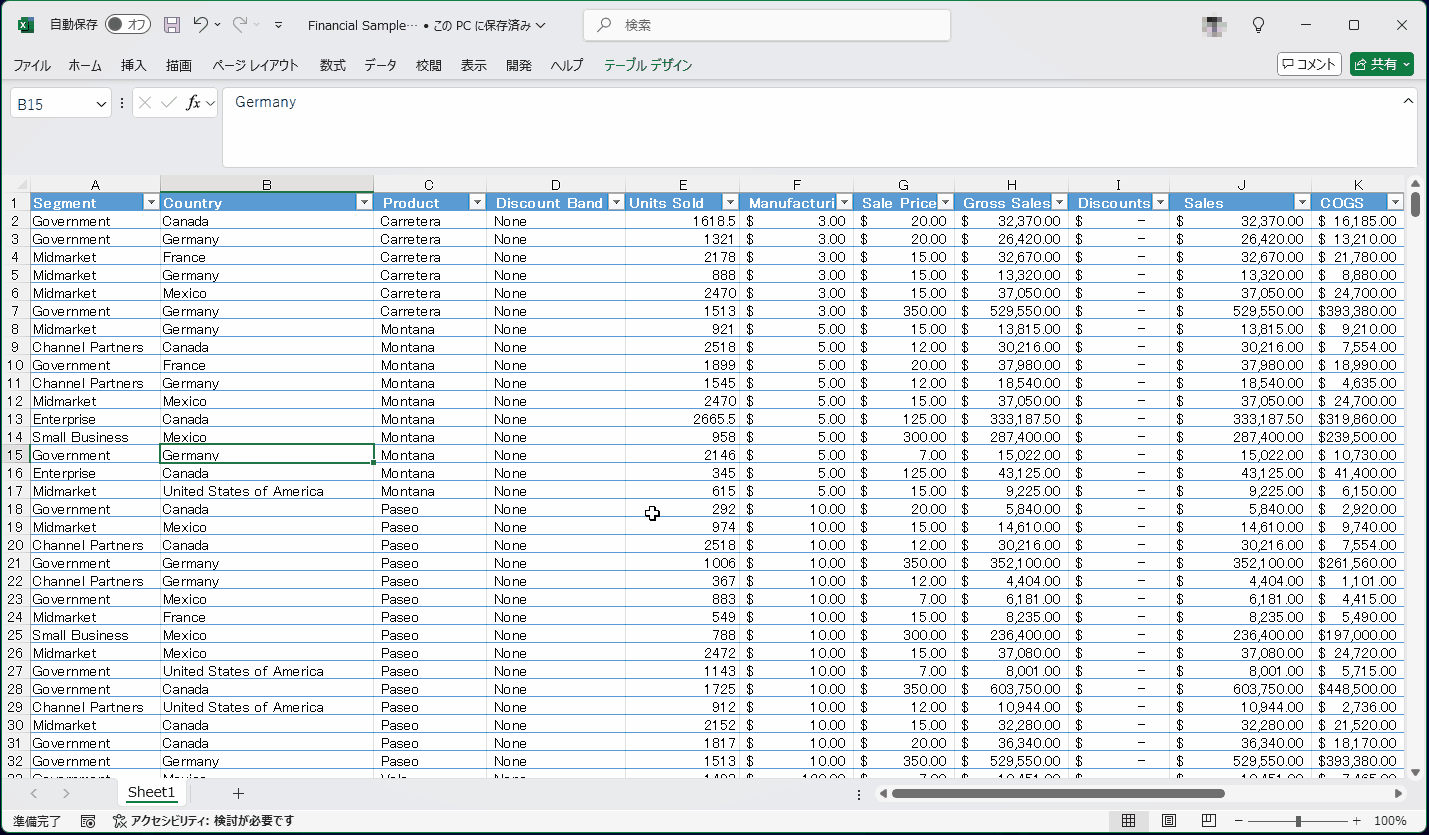Expand the Name Box dropdown
The height and width of the screenshot is (835, 1429).
pos(101,104)
